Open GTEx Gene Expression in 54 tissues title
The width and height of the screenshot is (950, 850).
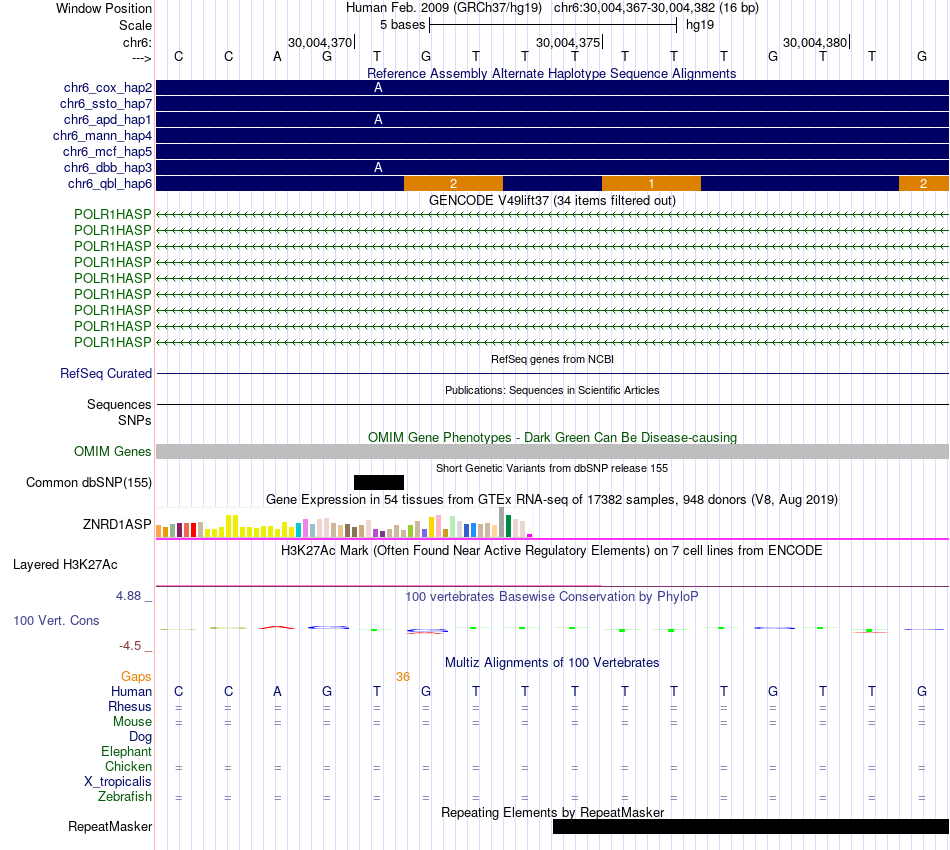pyautogui.click(x=552, y=500)
